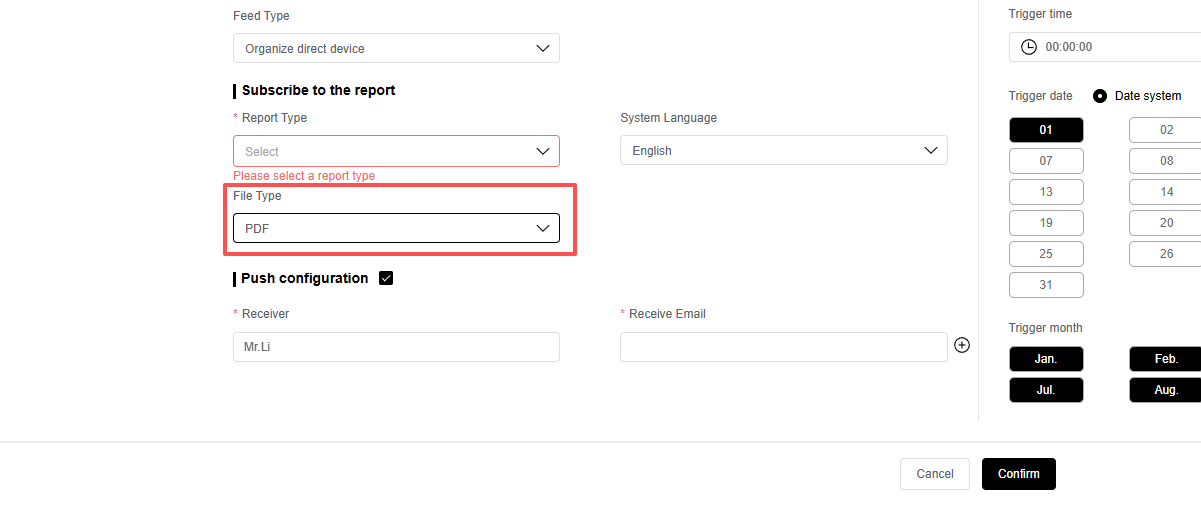Screen dimensions: 1201x523
Task: Click the Receiver input field
Action: point(396,347)
